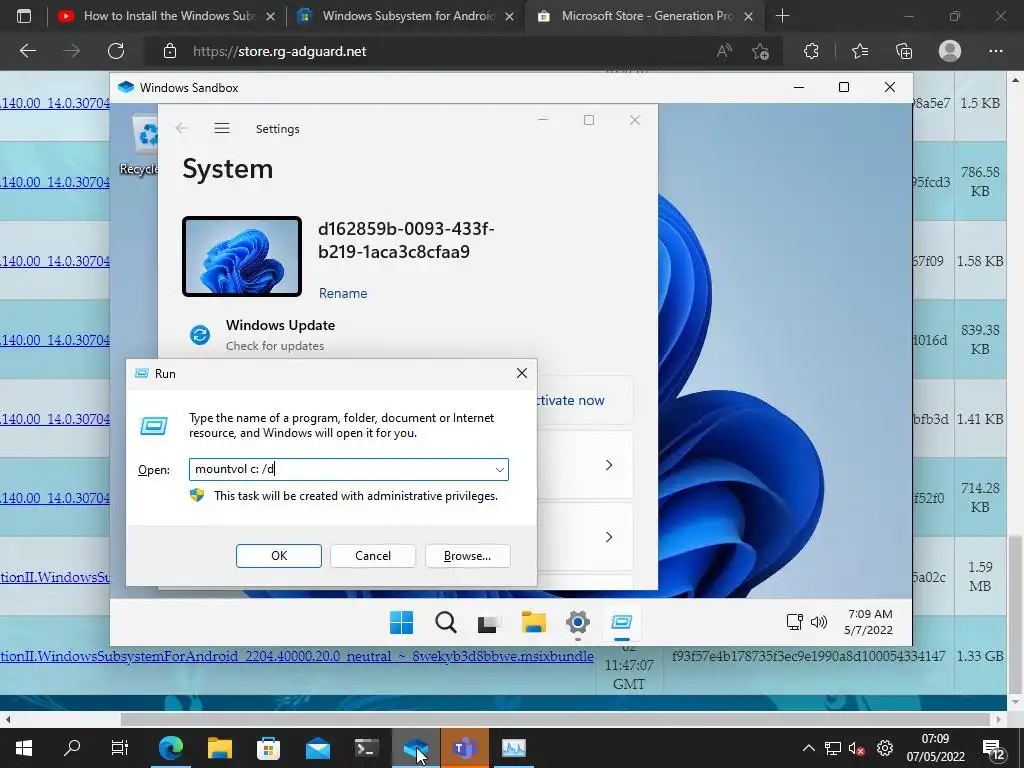Screen dimensions: 1024x768
Task: Expand first Settings row chevron below Activate now
Action: (609, 465)
